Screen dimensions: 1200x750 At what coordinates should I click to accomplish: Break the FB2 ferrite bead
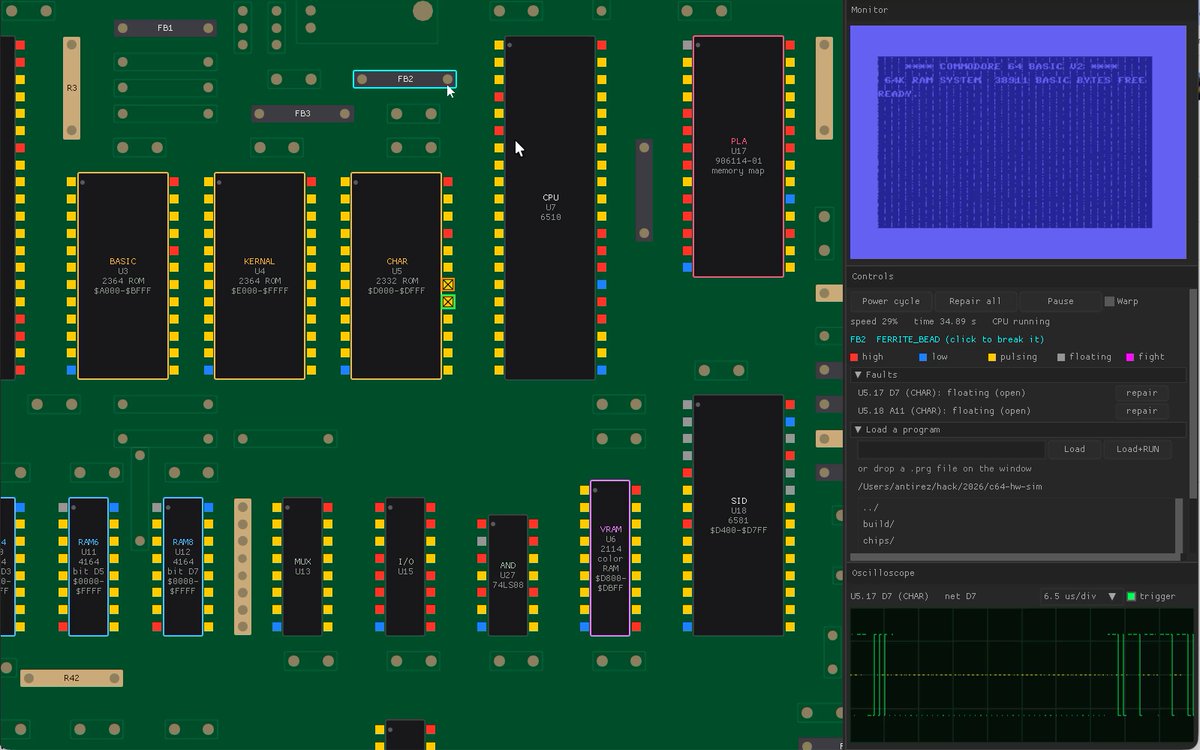pos(405,79)
